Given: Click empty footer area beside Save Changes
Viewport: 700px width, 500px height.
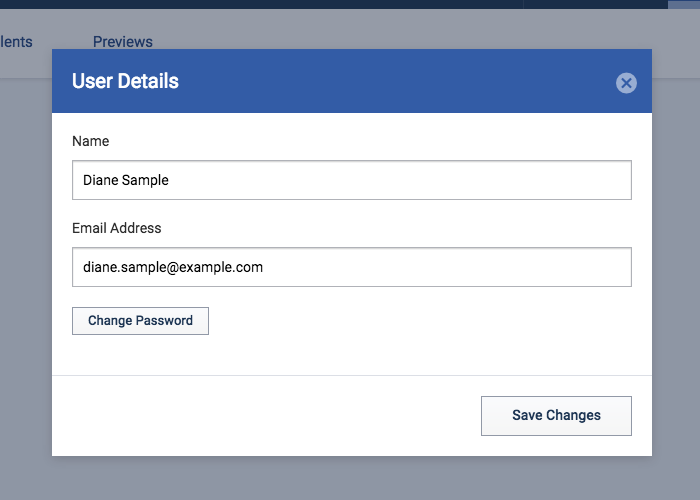Looking at the screenshot, I should click(x=266, y=416).
